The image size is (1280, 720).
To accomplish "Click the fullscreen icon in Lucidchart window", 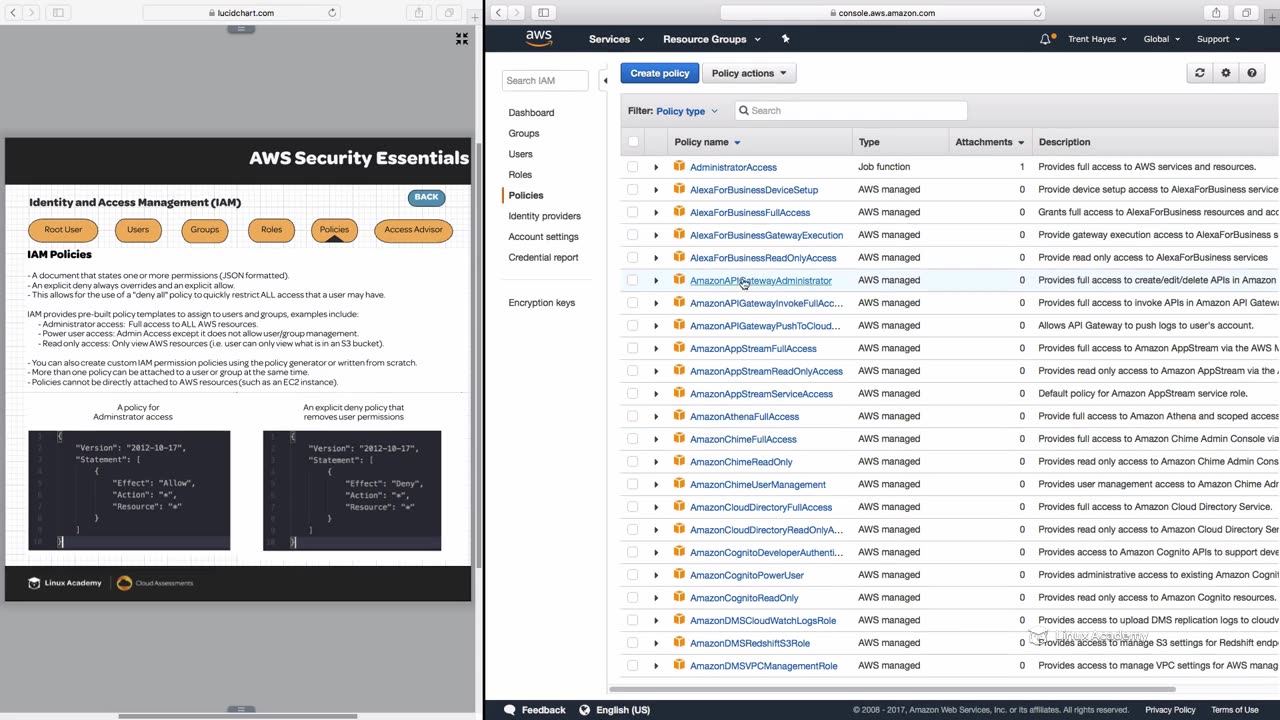I will tap(462, 38).
